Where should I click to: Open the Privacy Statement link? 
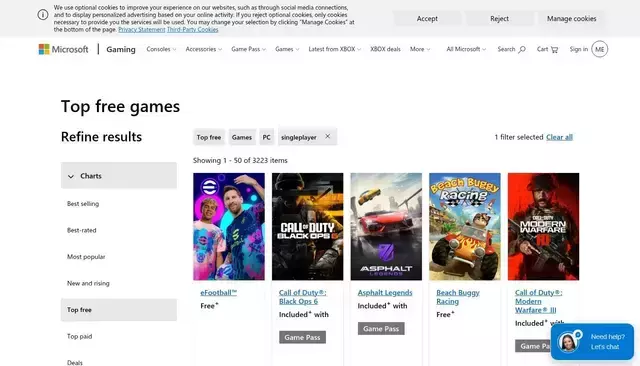coord(142,30)
